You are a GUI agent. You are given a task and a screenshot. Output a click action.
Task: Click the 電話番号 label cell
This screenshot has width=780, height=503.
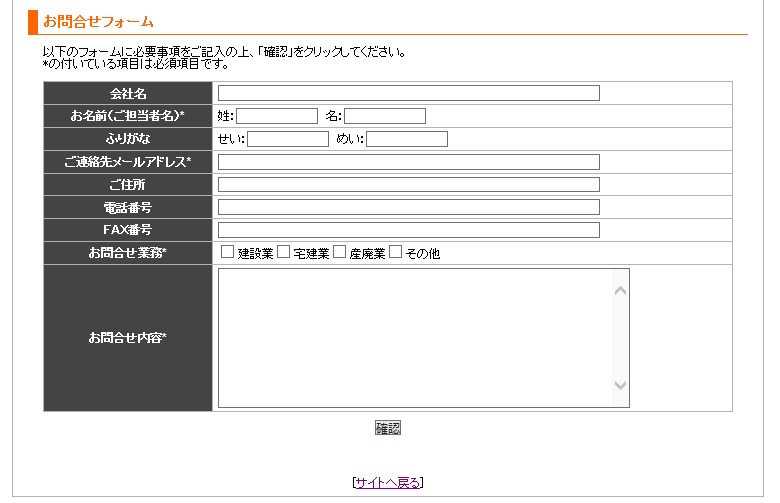[128, 207]
